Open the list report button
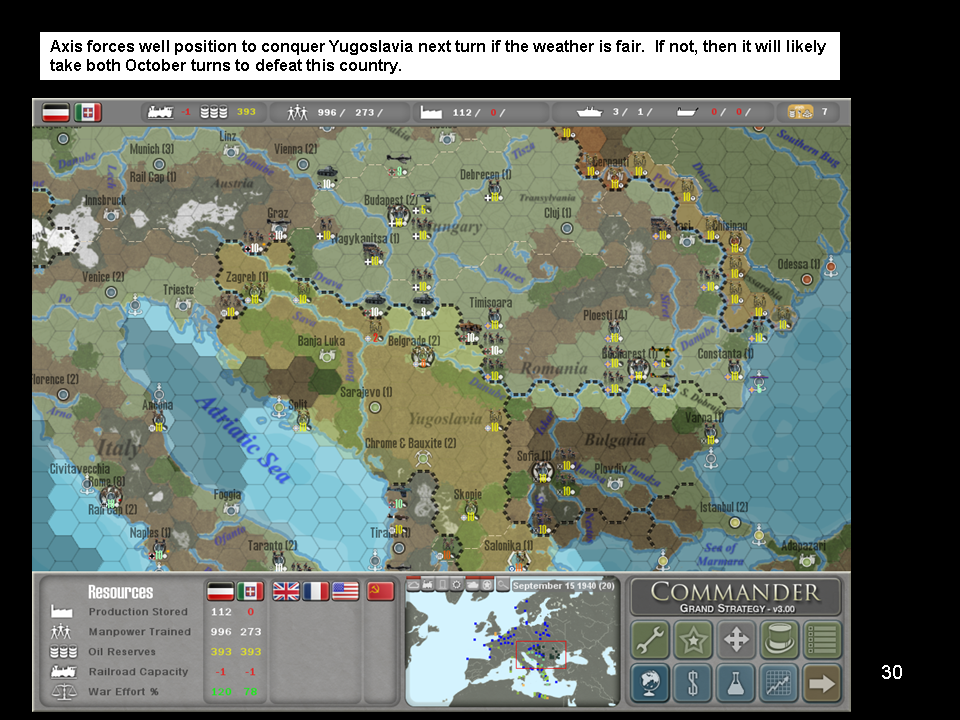960x720 pixels. coord(823,640)
